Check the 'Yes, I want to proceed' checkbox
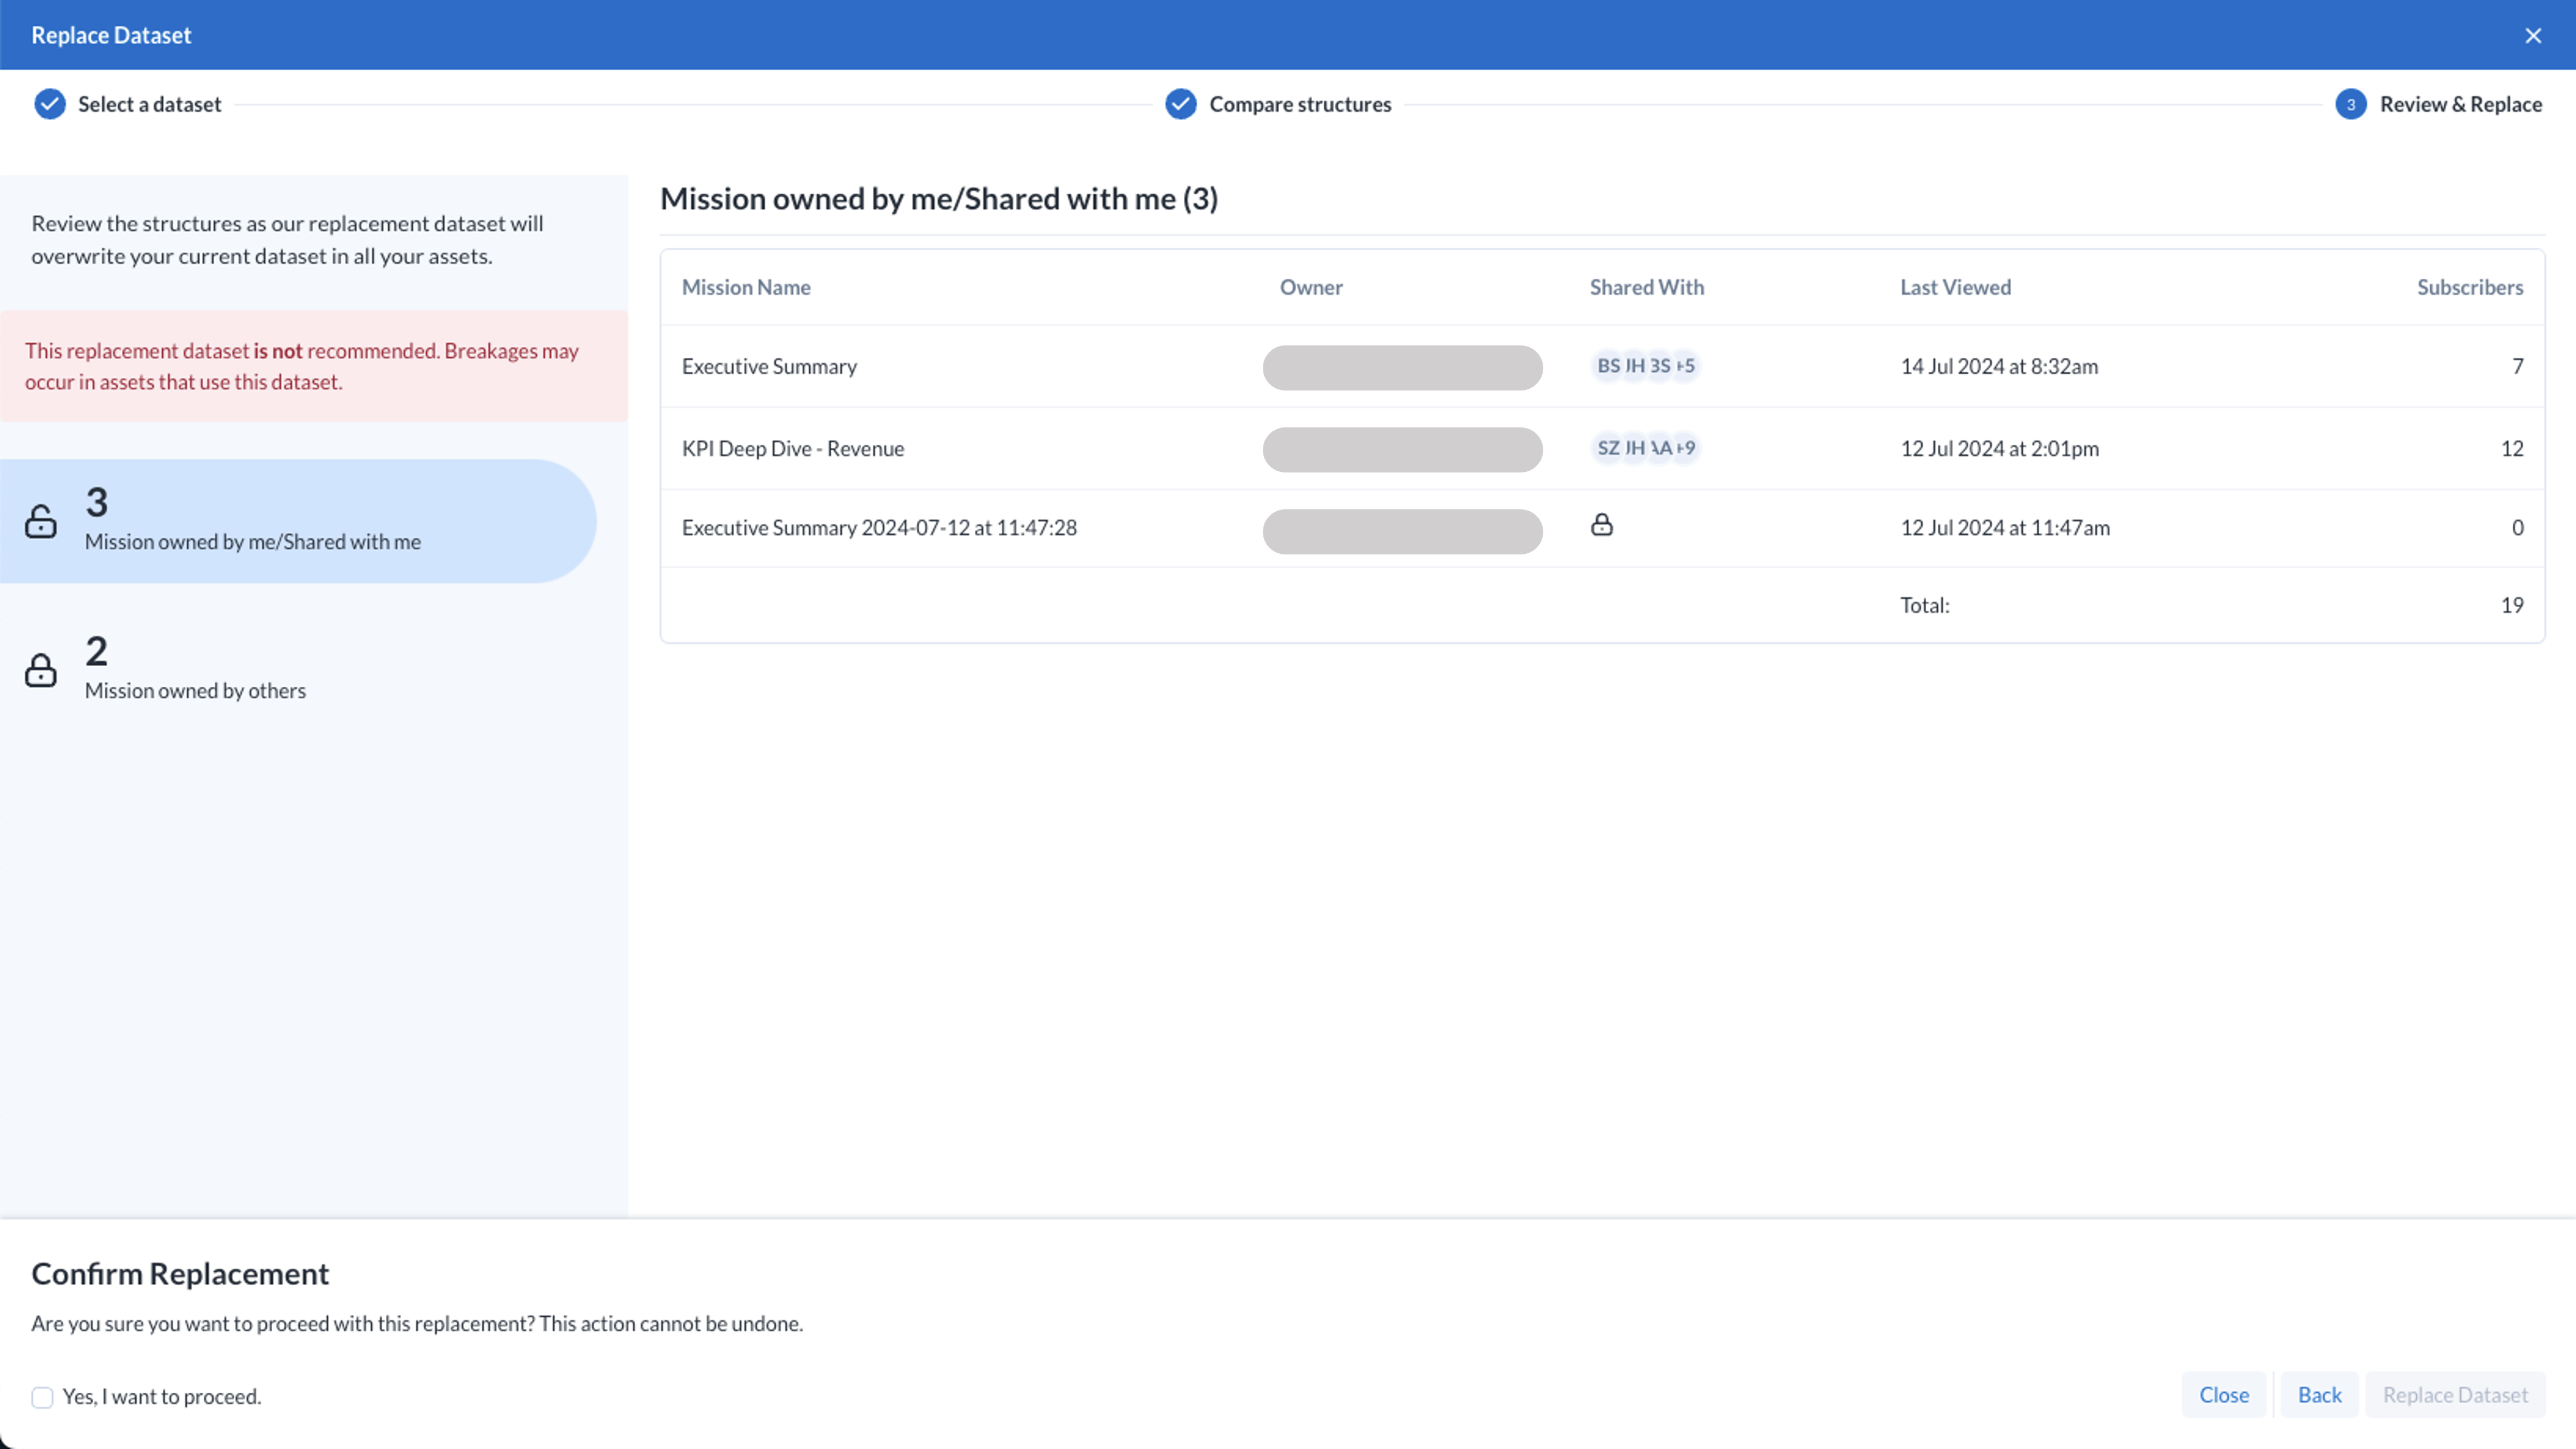This screenshot has width=2576, height=1449. pyautogui.click(x=42, y=1397)
